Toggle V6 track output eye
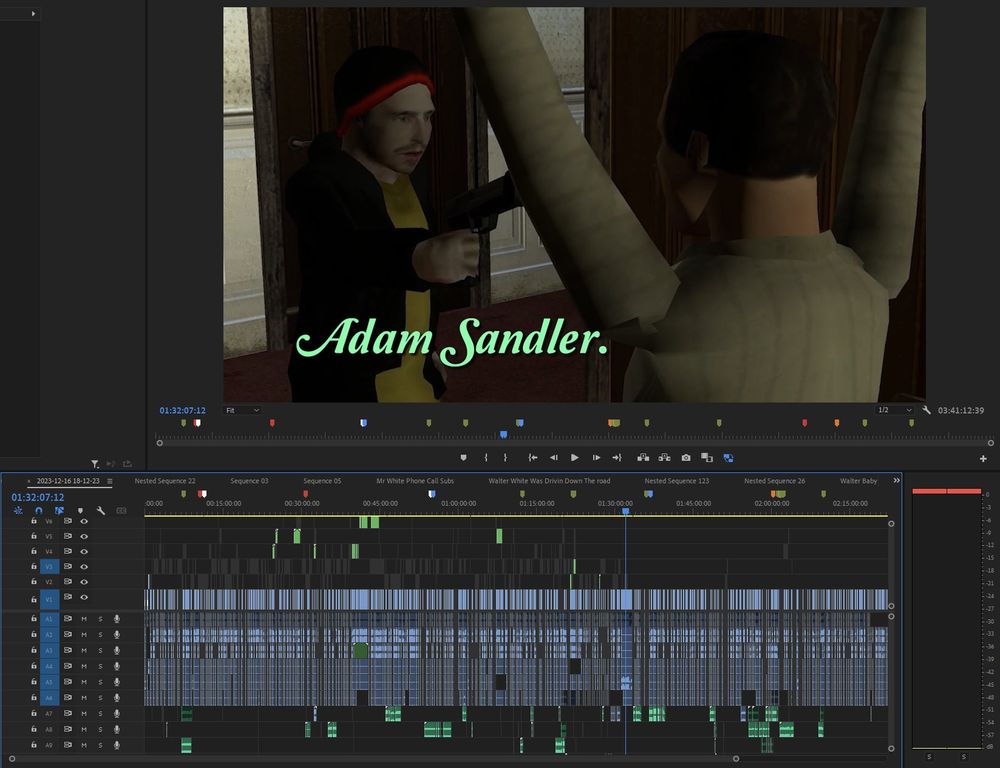The image size is (1000, 768). pyautogui.click(x=84, y=521)
